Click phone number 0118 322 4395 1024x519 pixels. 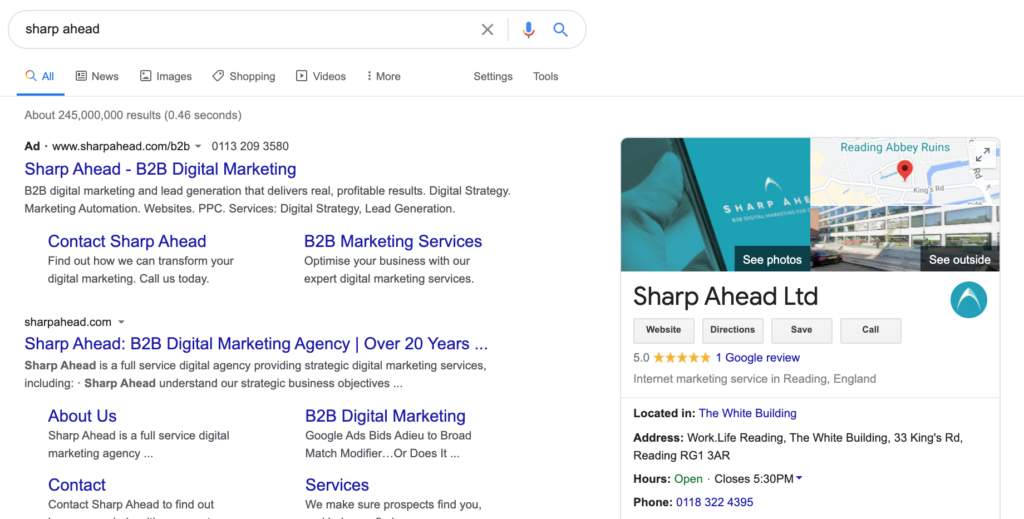click(714, 502)
